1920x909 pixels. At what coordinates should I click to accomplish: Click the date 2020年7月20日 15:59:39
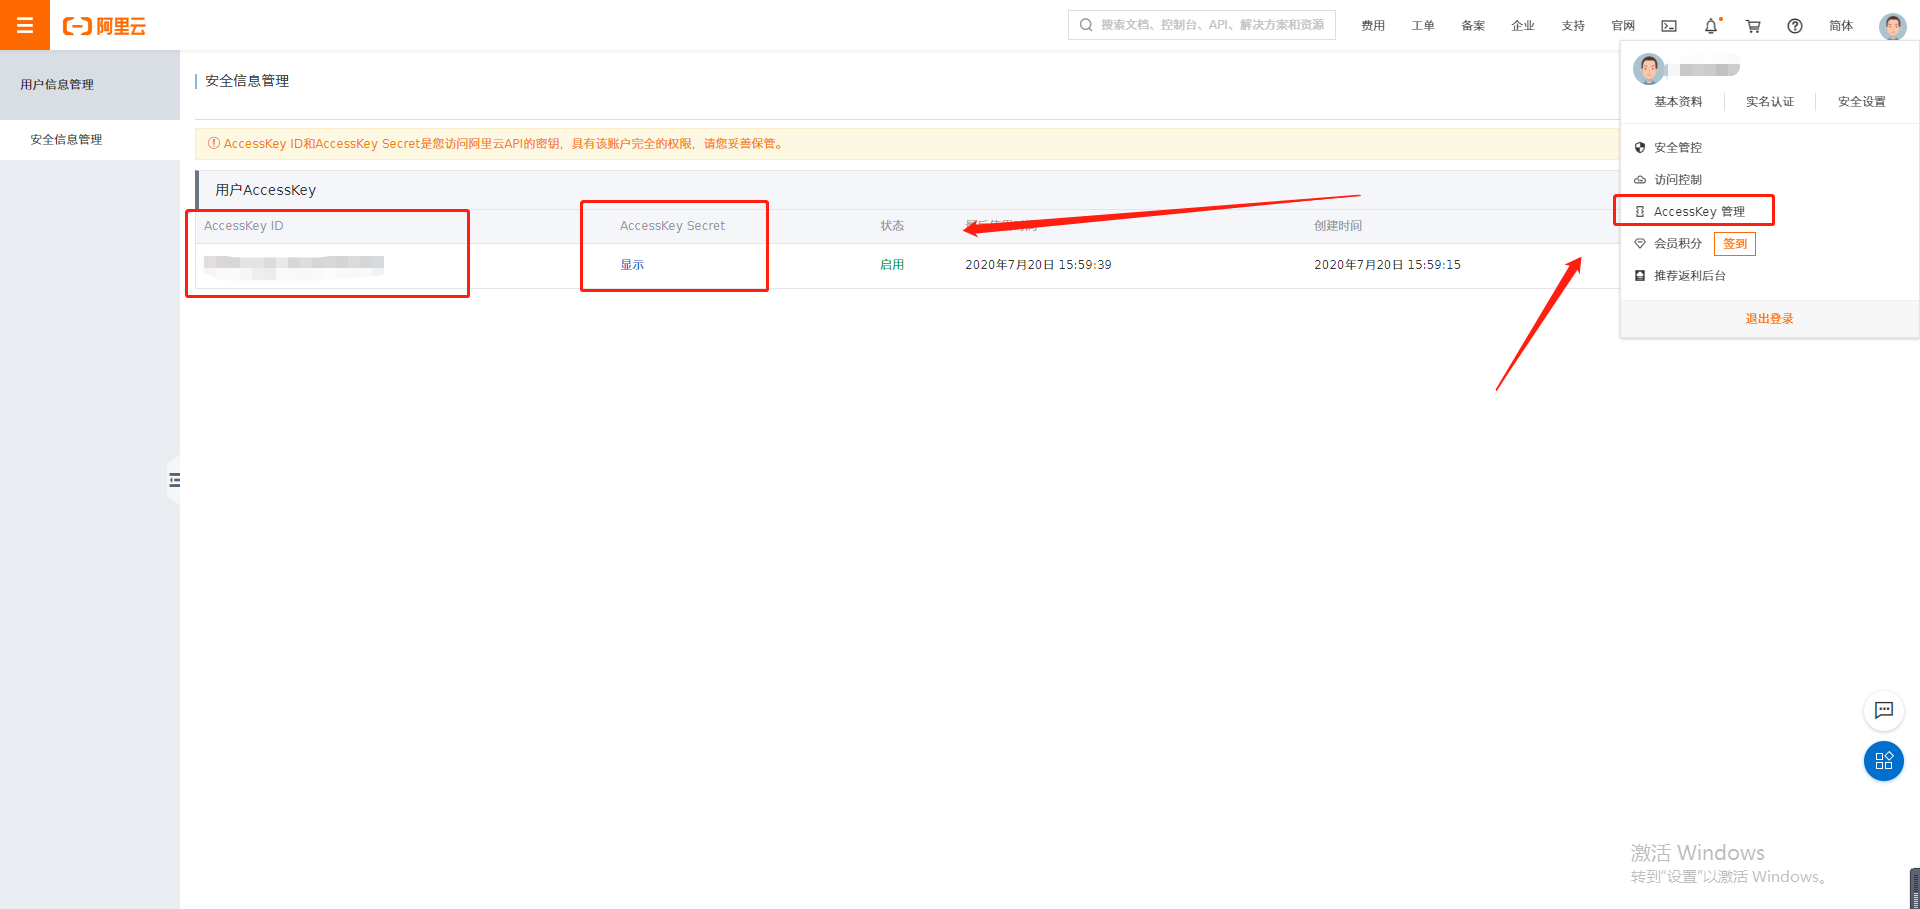click(x=1038, y=265)
